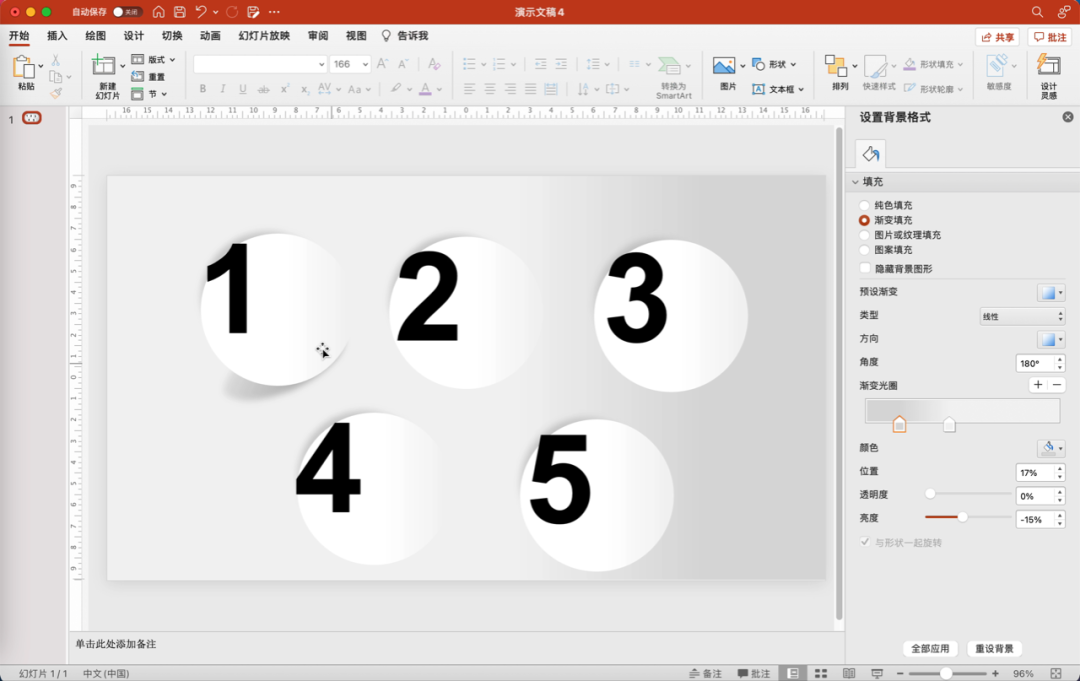Click the Increase font size icon
Screen dimensions: 1080x681
point(383,64)
